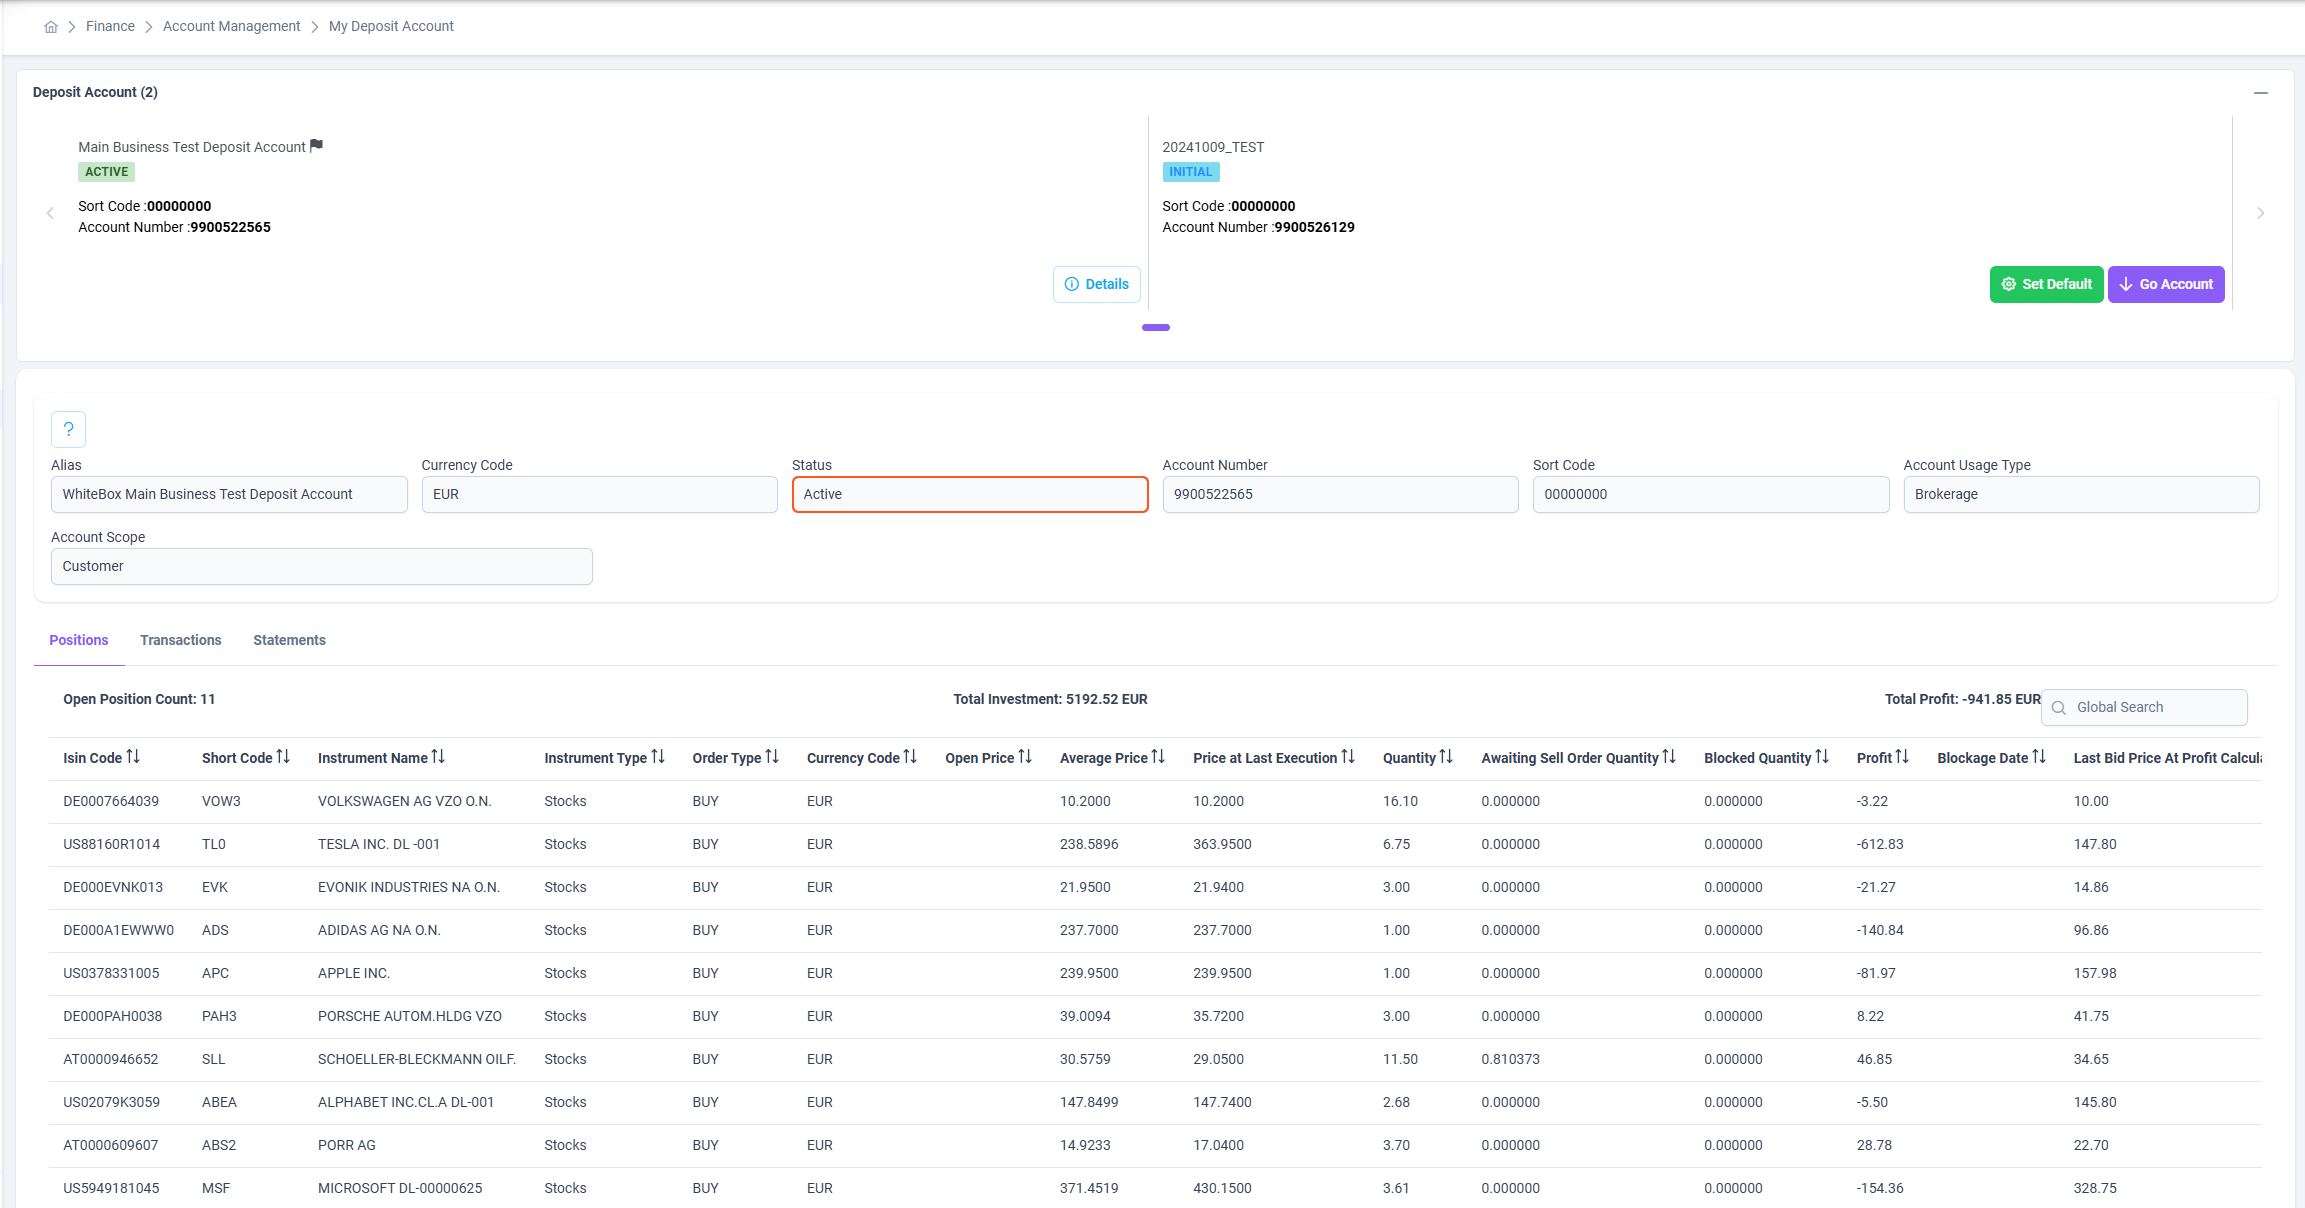
Task: Click the Go Account button
Action: pyautogui.click(x=2166, y=284)
